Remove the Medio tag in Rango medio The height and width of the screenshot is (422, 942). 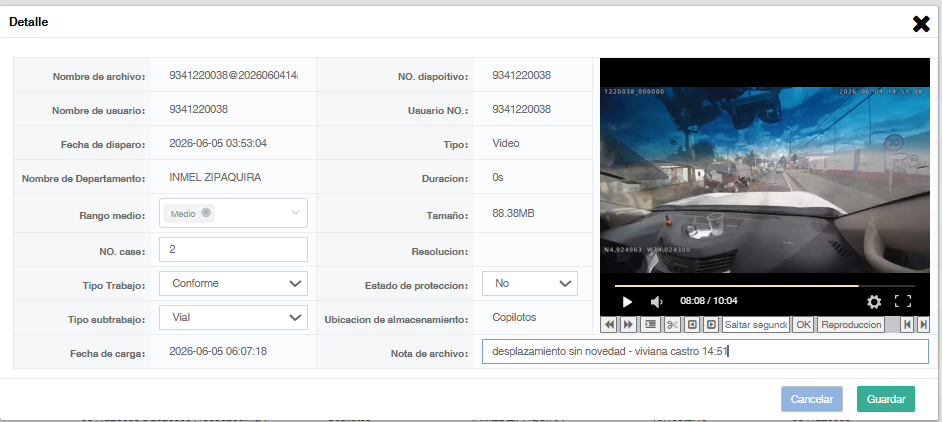tap(206, 213)
